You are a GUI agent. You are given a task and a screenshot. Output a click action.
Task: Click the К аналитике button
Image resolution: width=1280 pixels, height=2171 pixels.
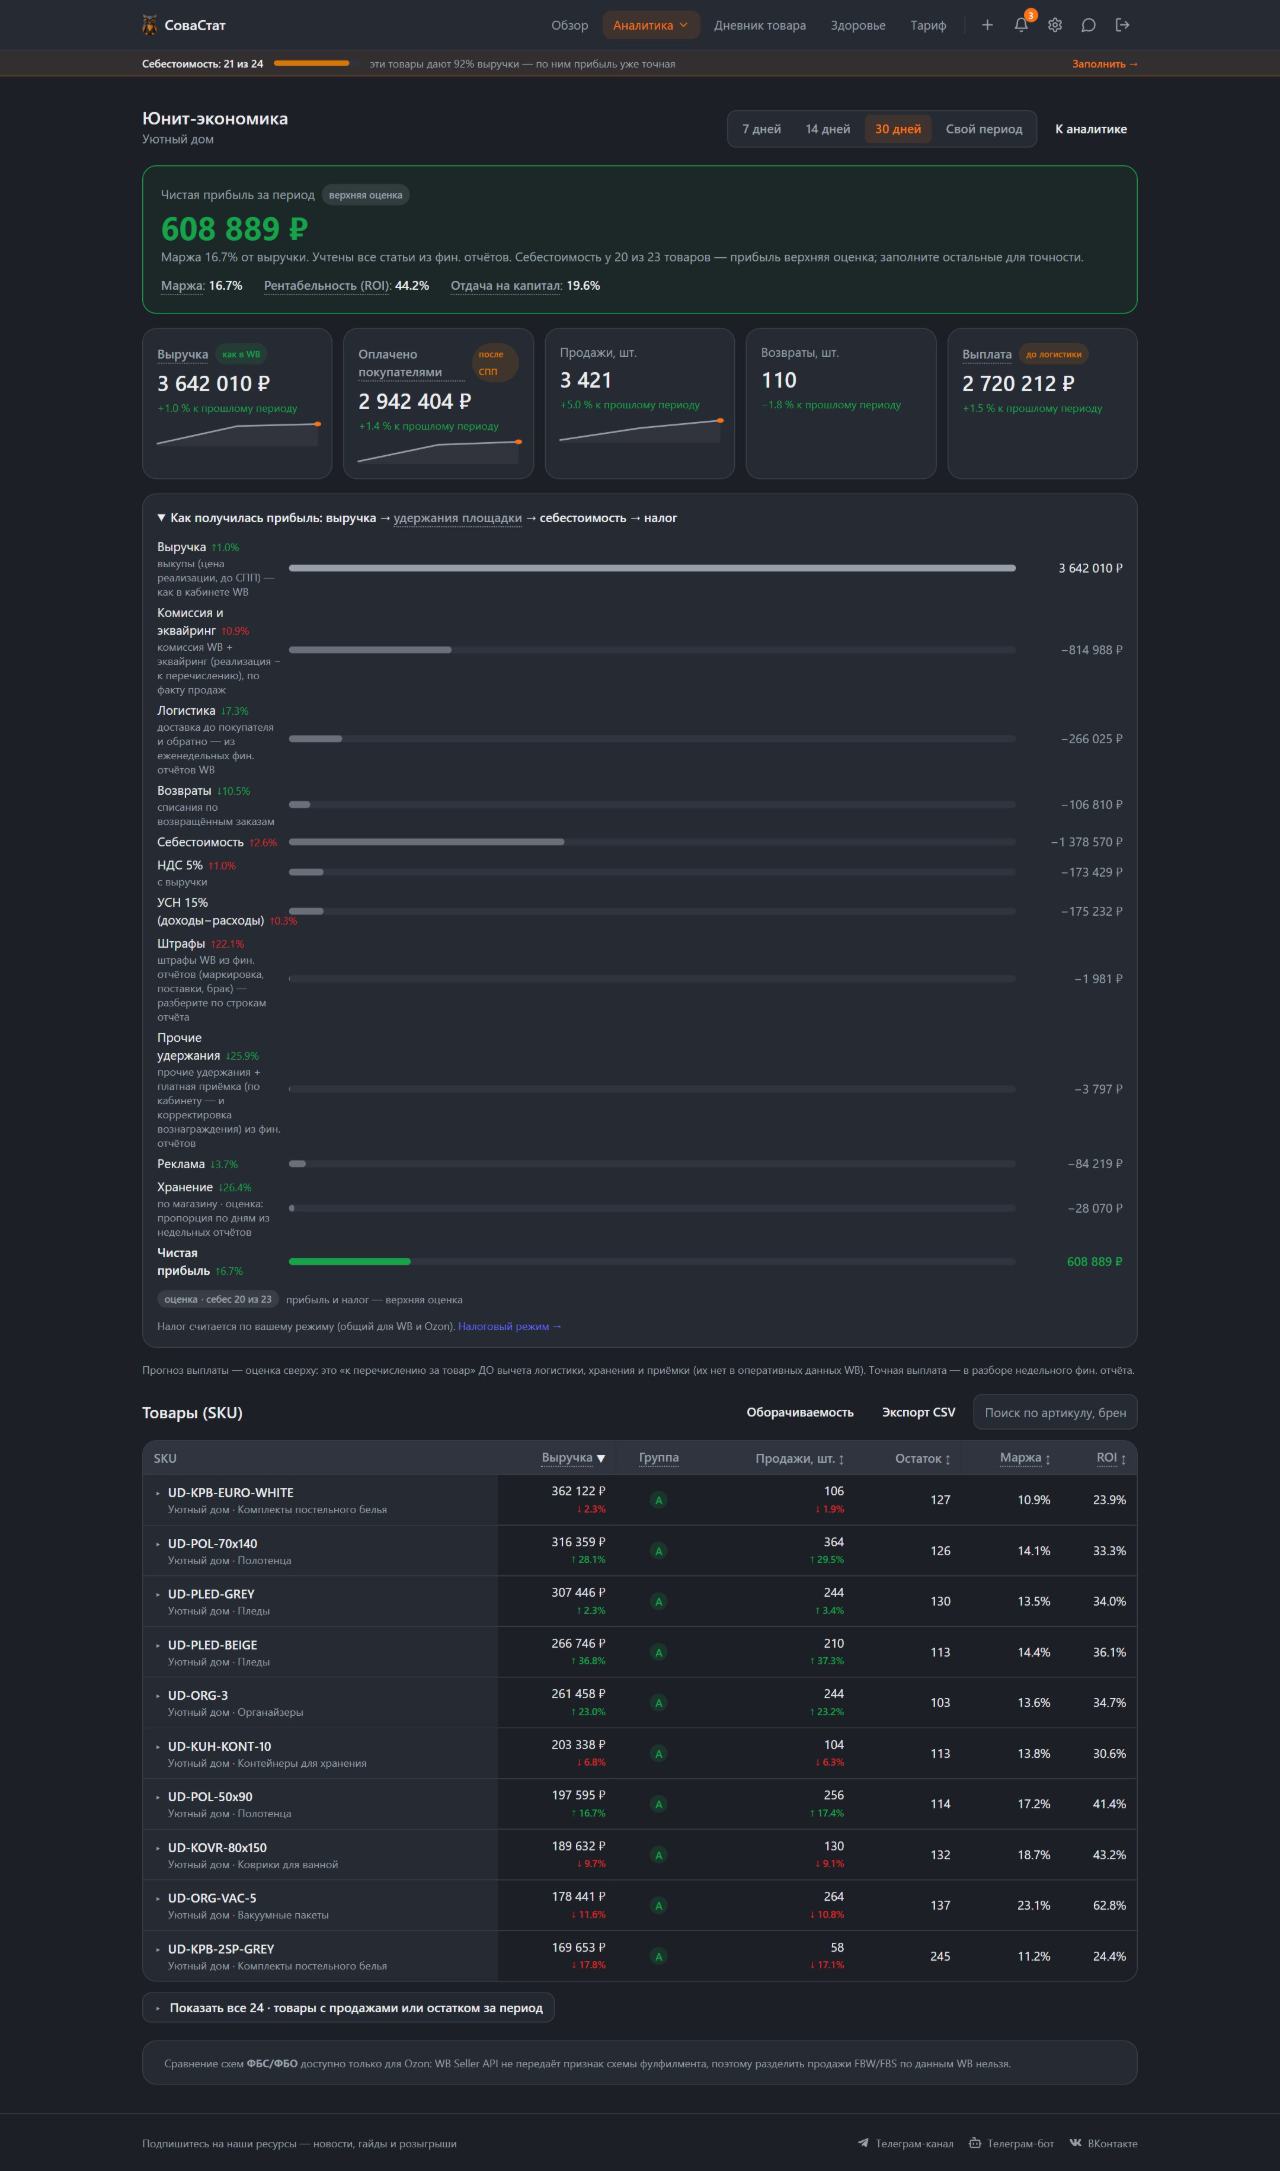1091,129
